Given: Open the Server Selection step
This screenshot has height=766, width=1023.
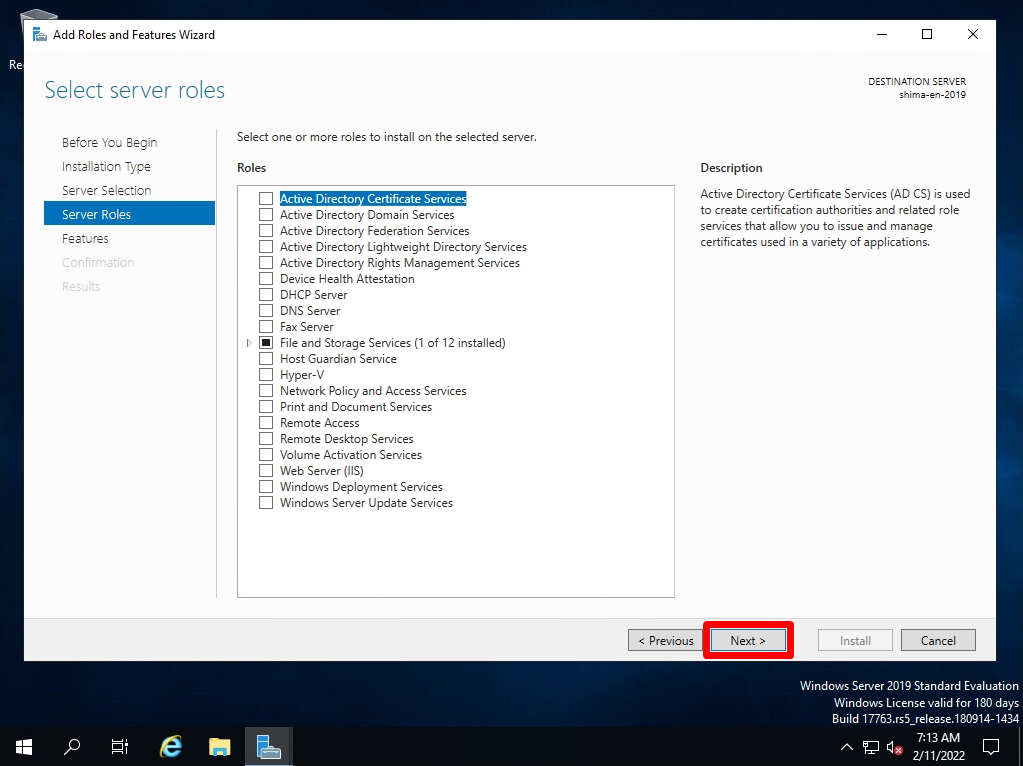Looking at the screenshot, I should pos(106,191).
